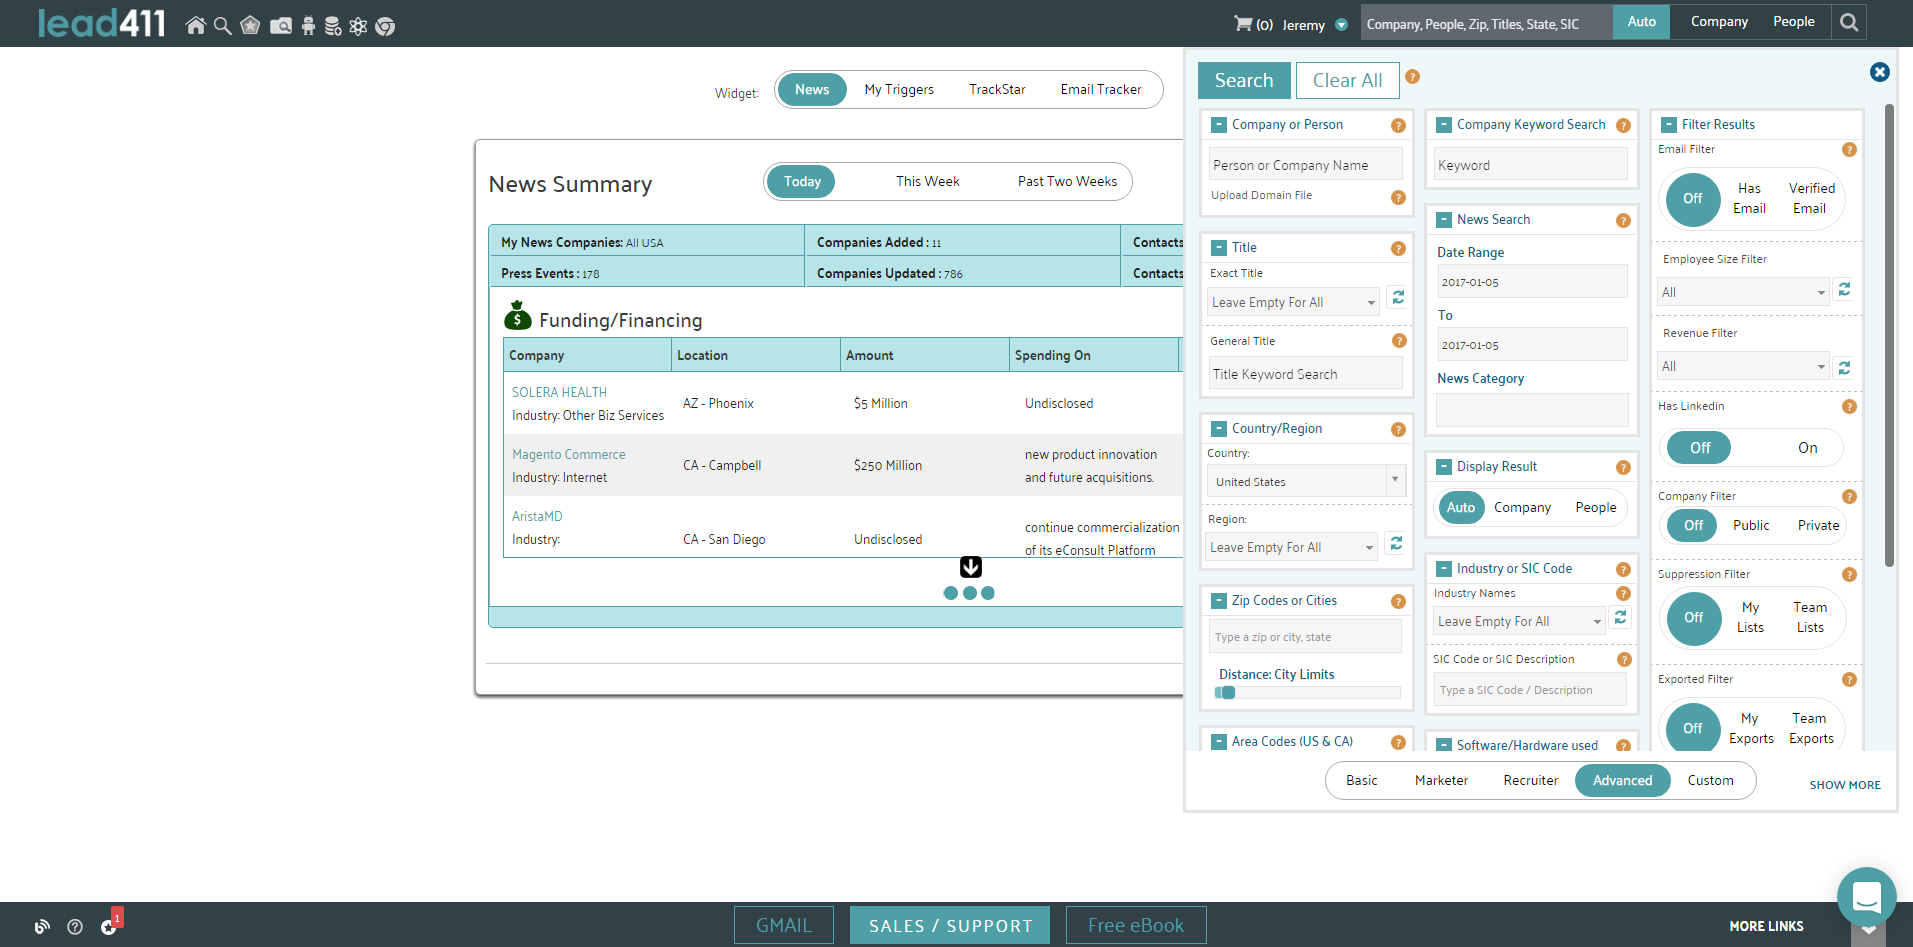Open the magnifier search icon beside Home
Viewport: 1913px width, 947px height.
point(223,25)
